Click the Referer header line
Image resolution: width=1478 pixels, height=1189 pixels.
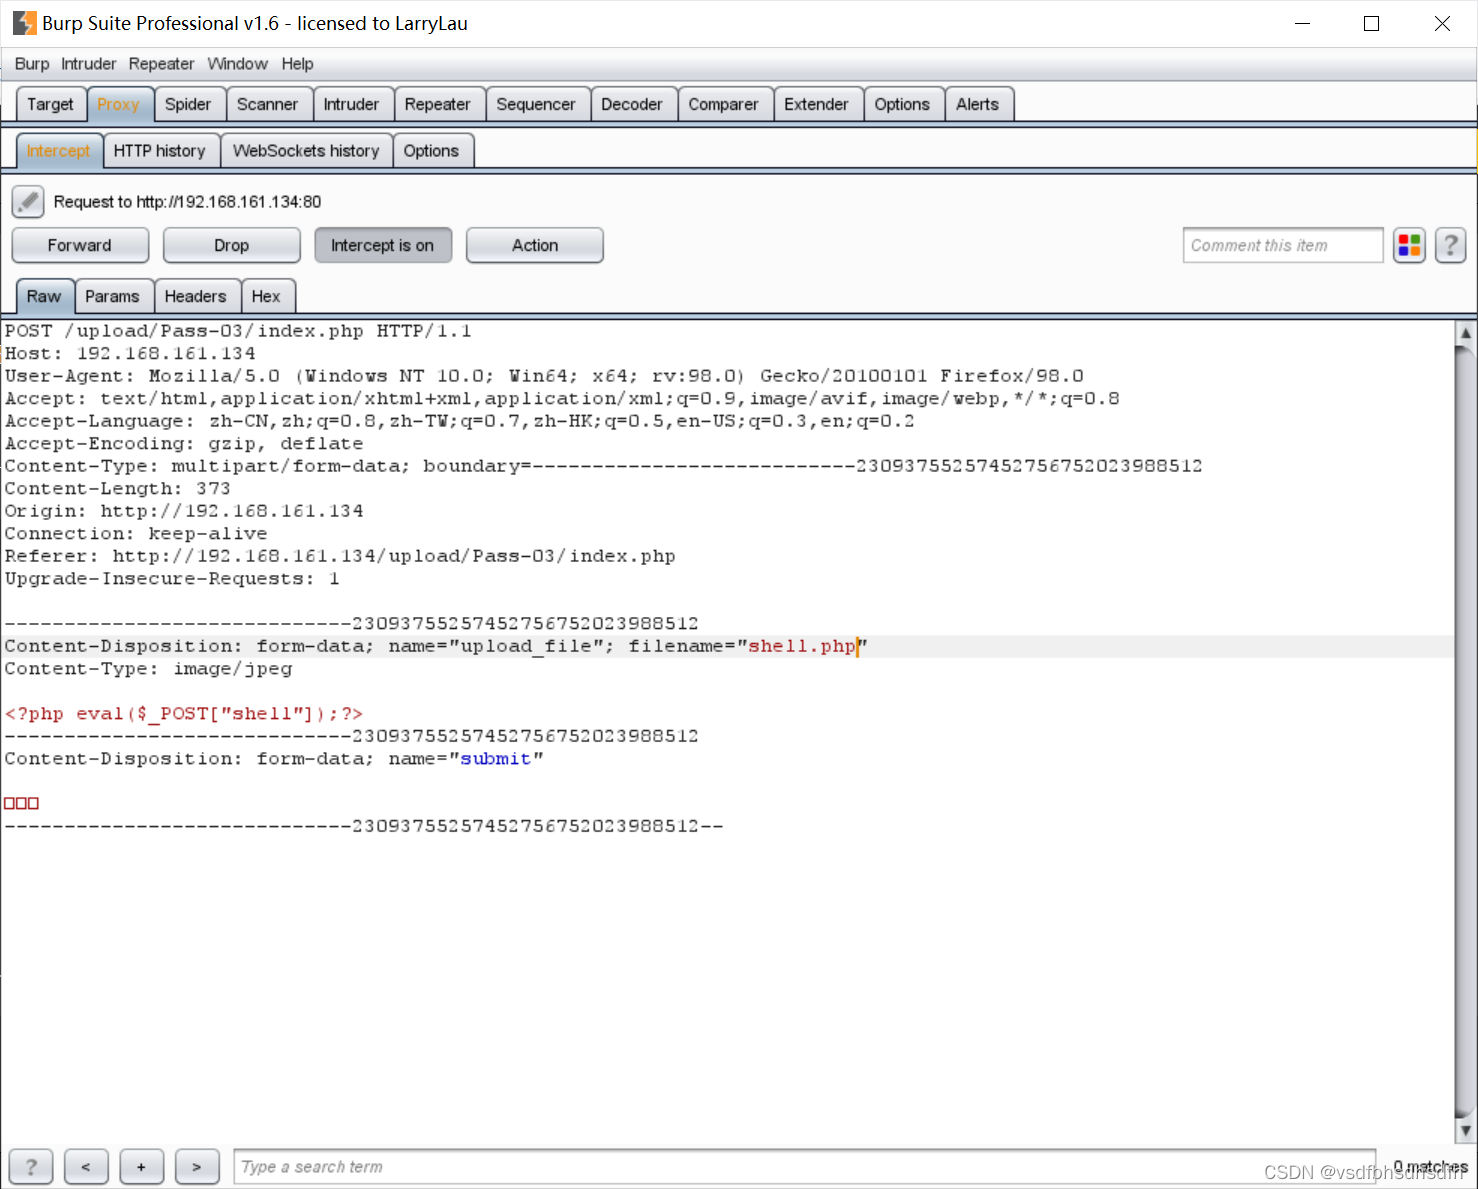coord(340,556)
